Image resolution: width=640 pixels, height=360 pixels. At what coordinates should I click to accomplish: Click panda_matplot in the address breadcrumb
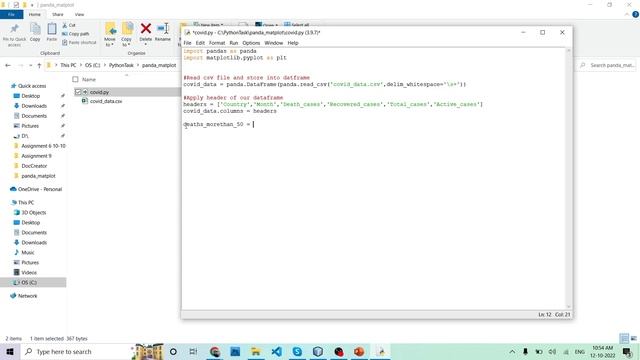click(159, 65)
